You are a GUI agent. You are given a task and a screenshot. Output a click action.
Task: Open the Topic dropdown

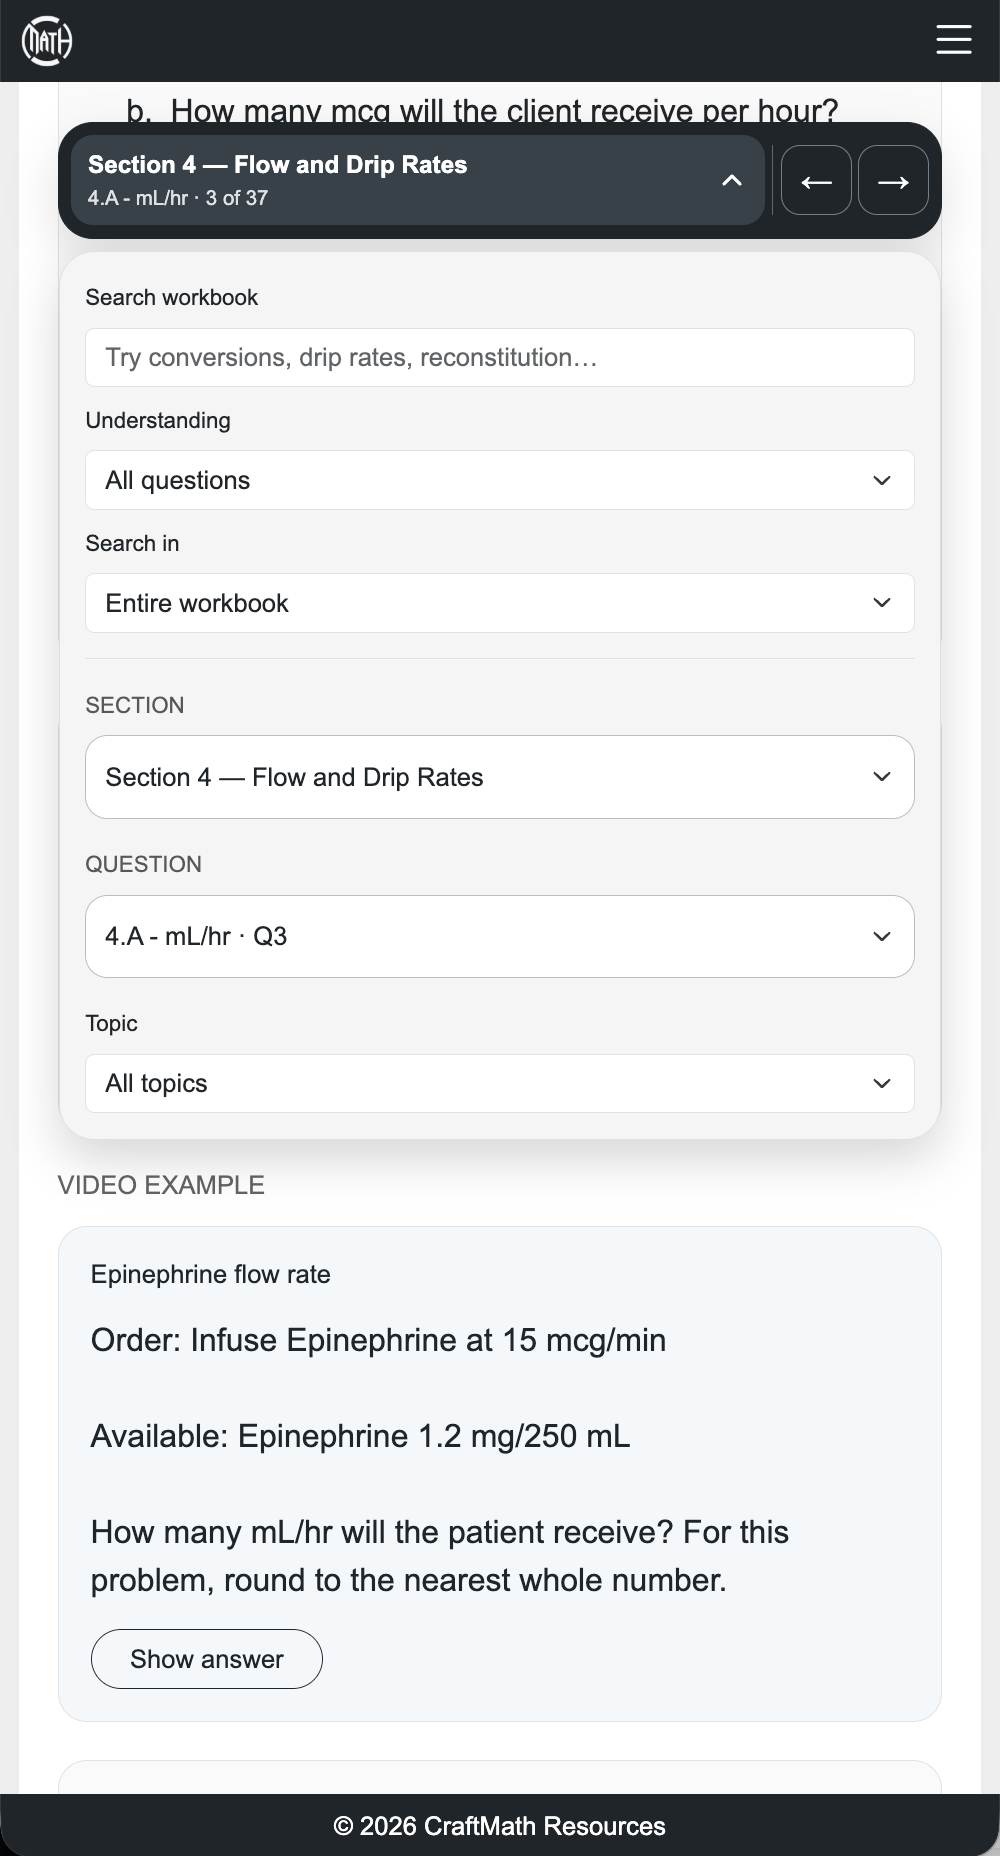tap(500, 1083)
